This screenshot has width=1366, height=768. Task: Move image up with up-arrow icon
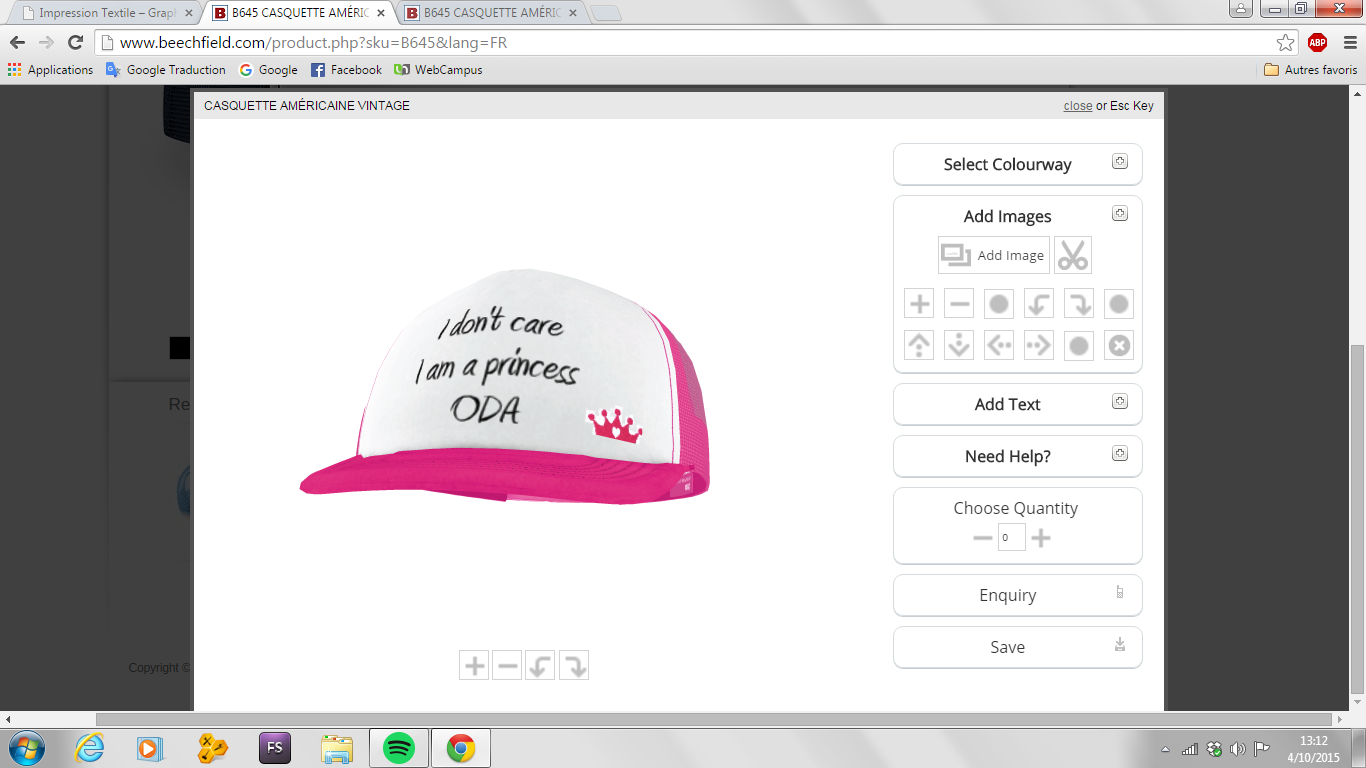tap(919, 345)
